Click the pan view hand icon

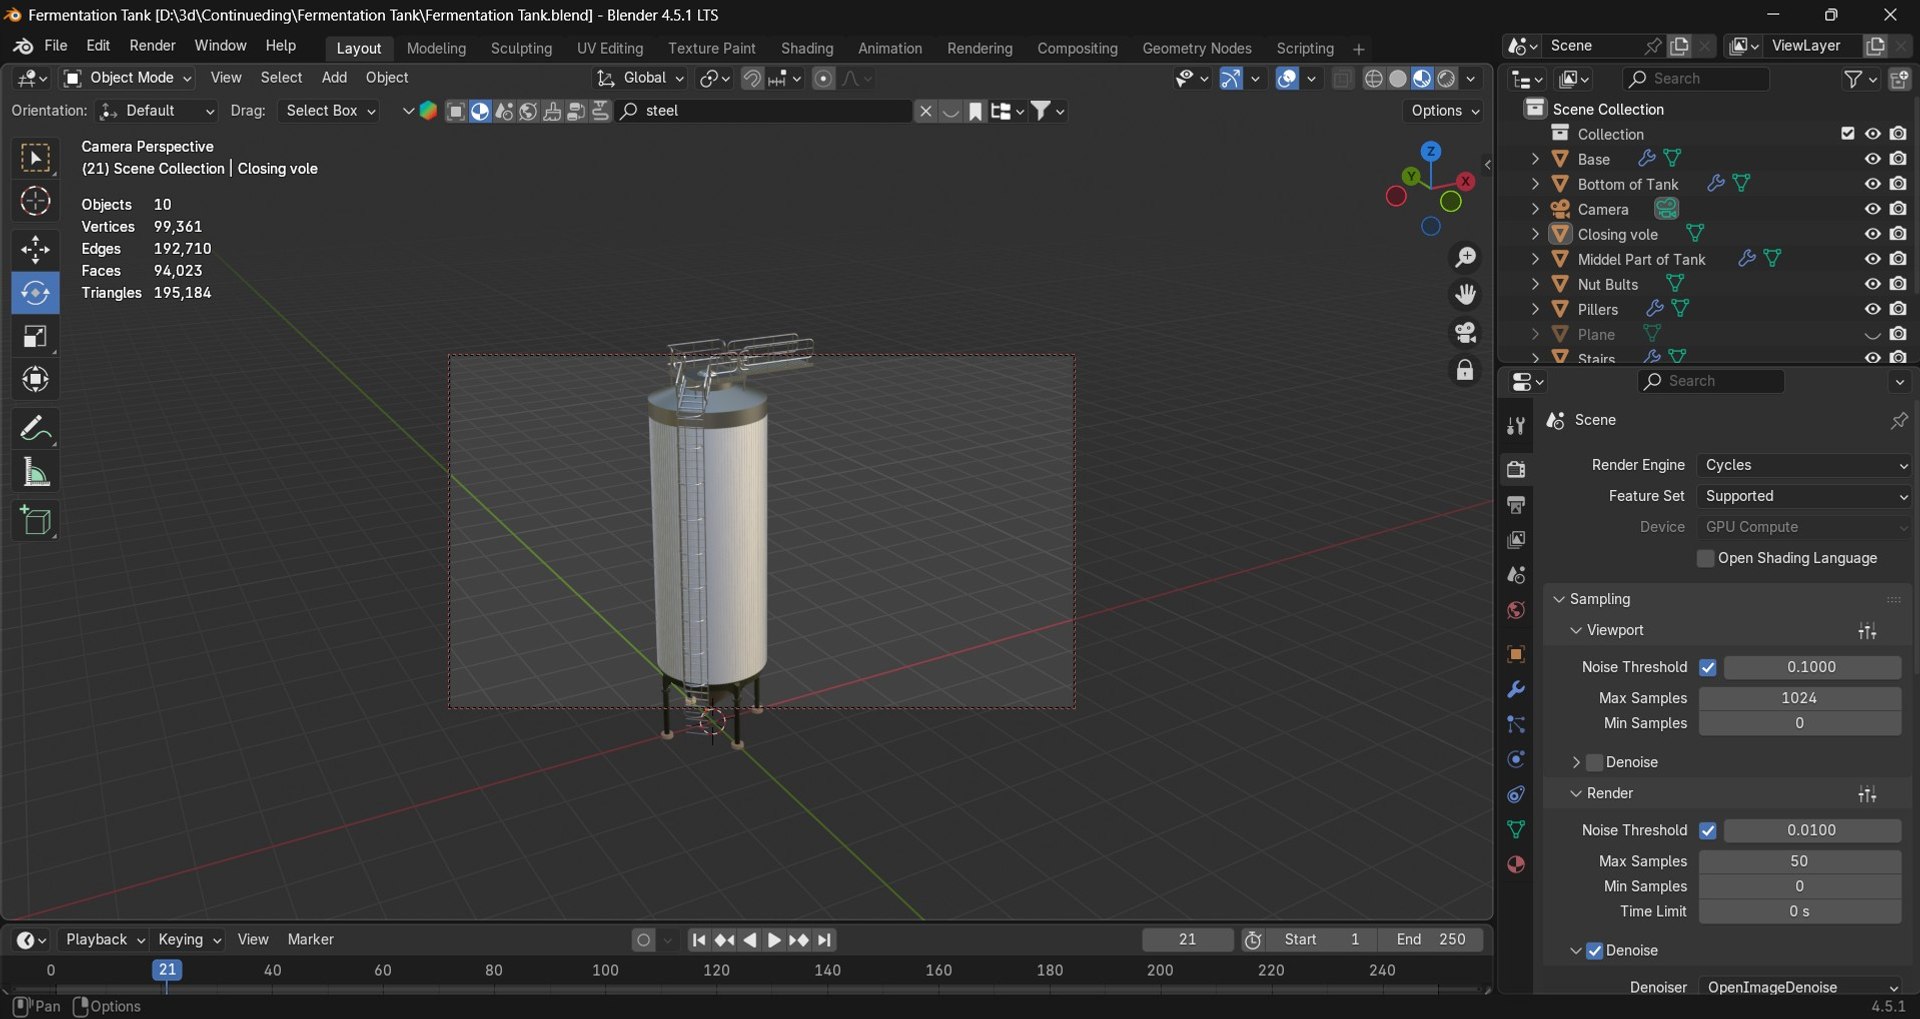coord(1465,295)
